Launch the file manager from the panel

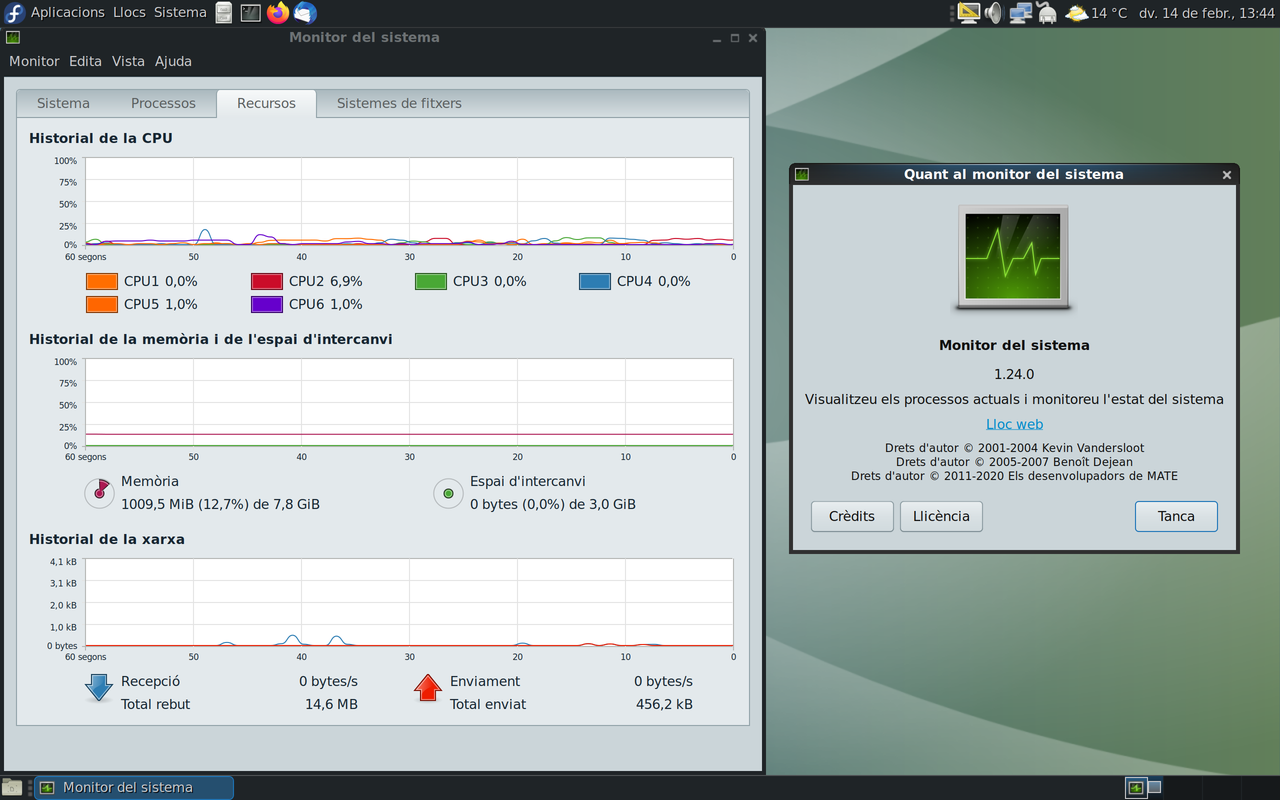224,13
